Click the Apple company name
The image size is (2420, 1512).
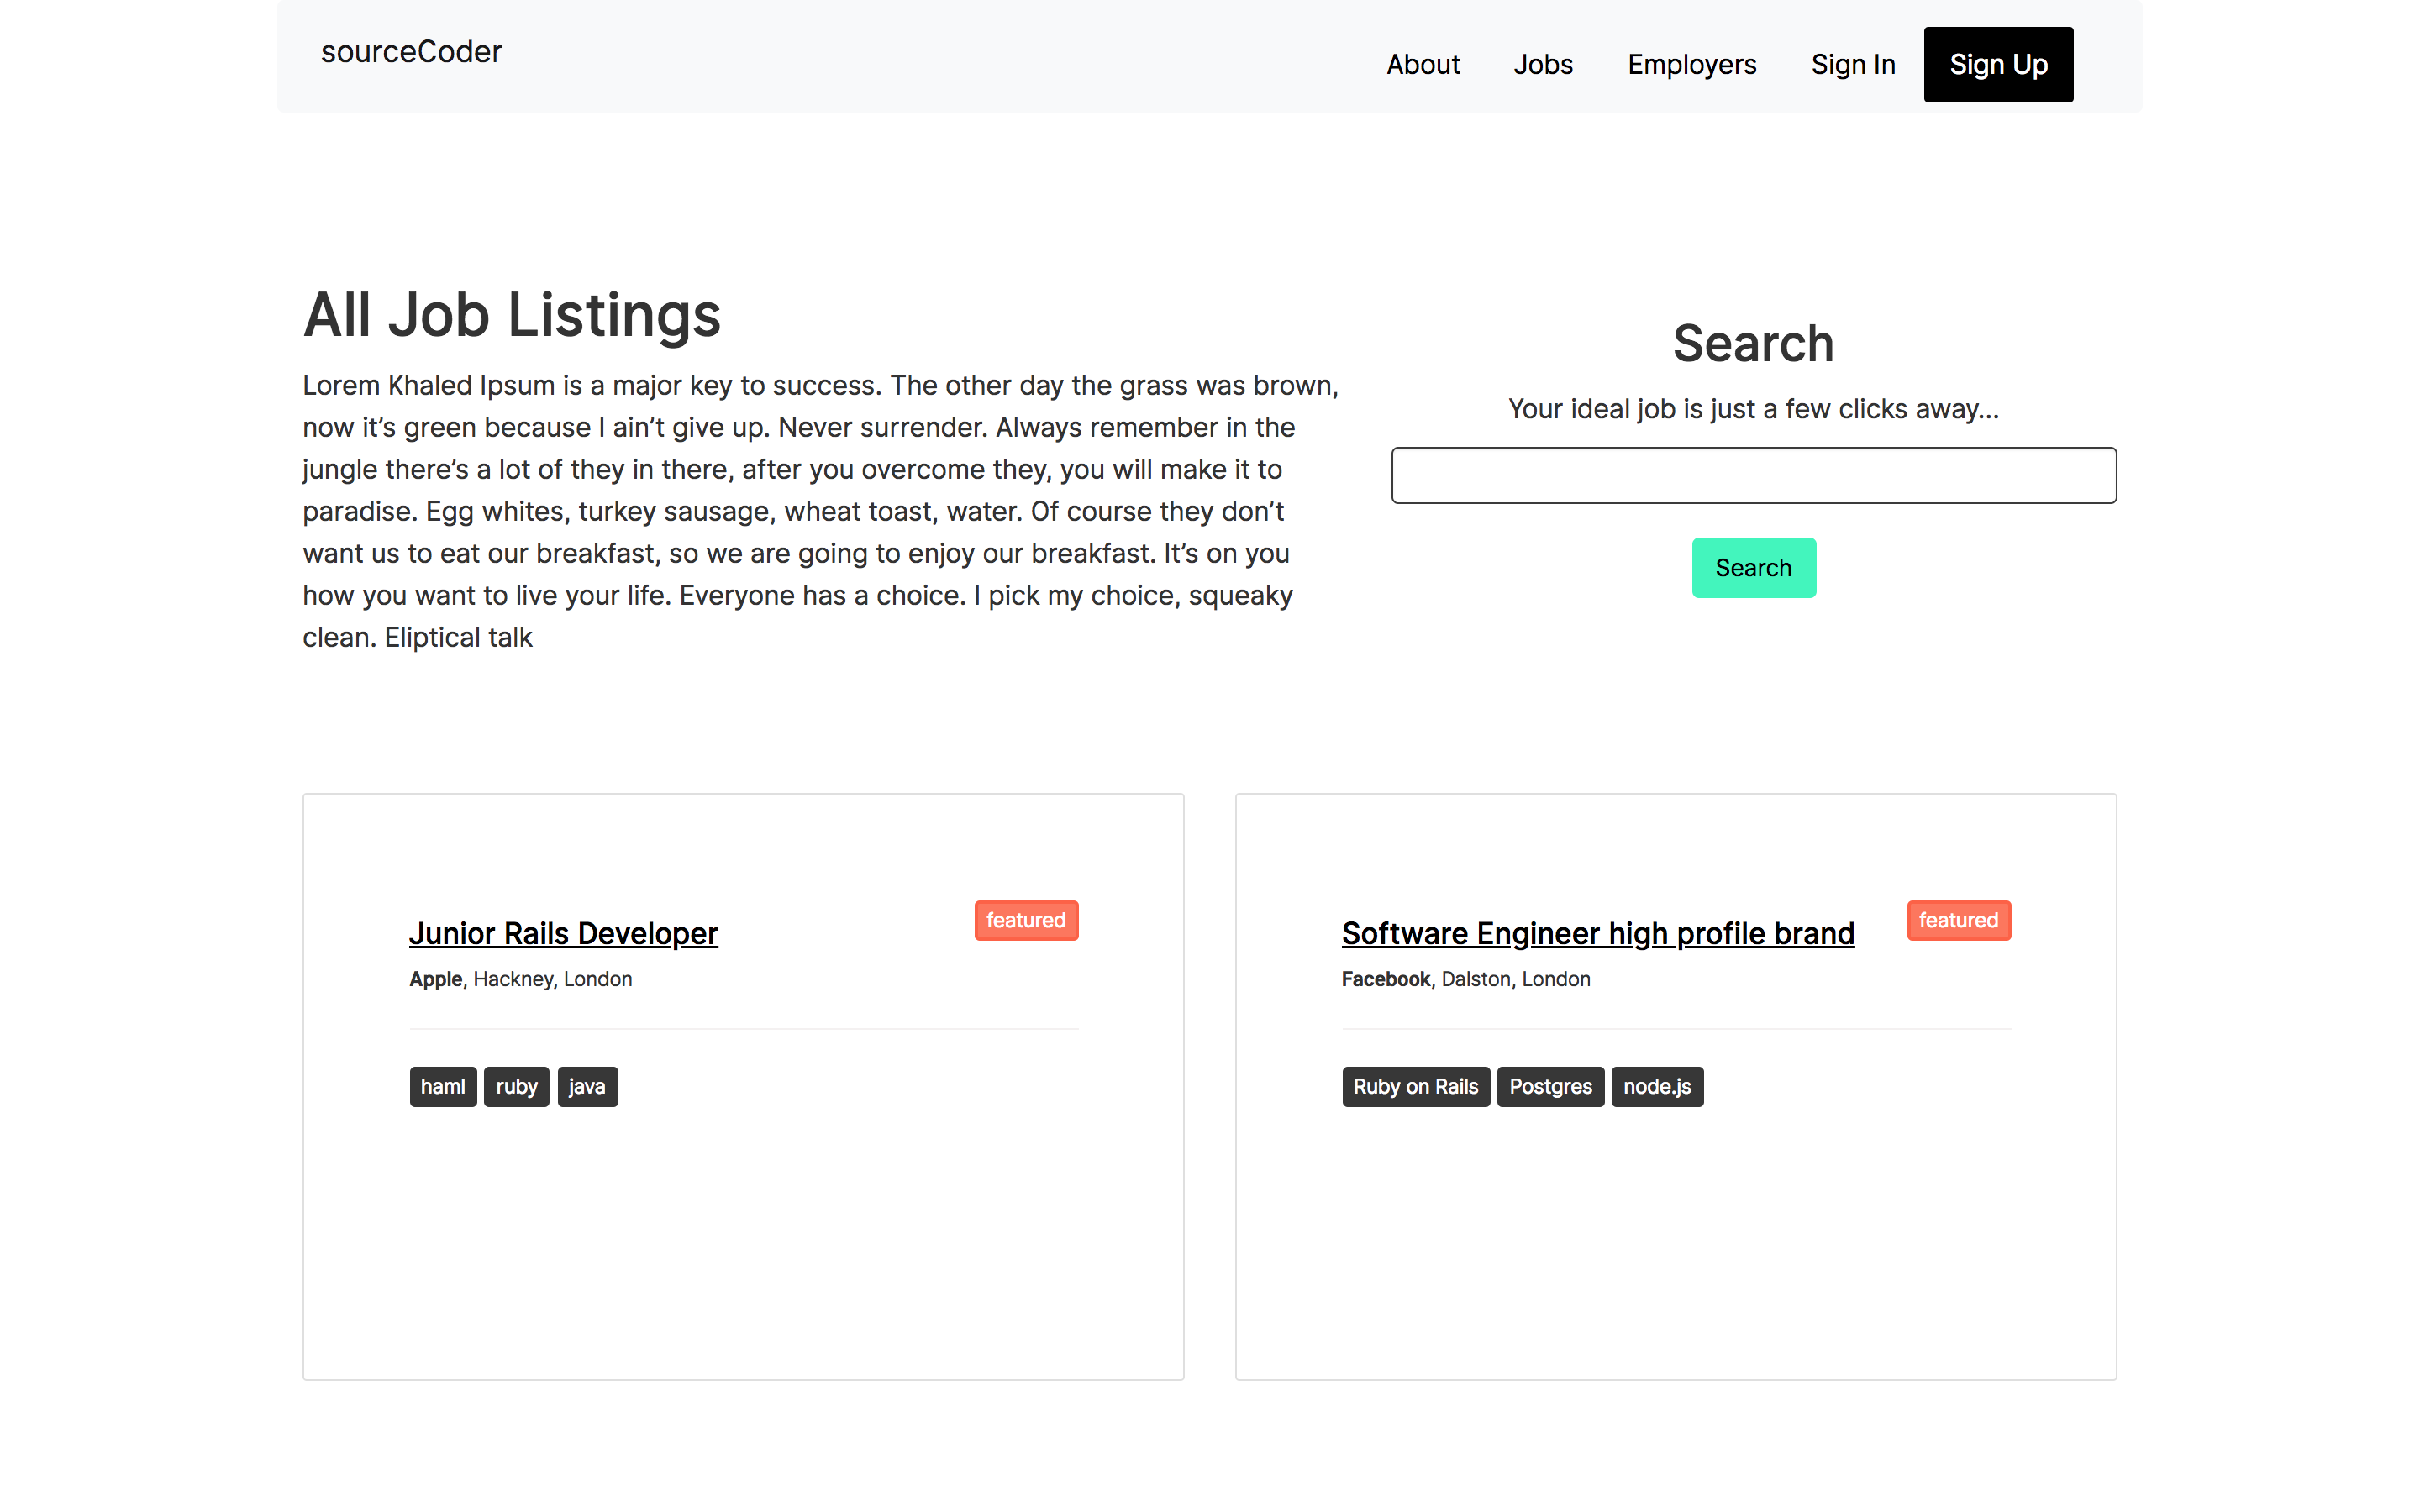(435, 979)
